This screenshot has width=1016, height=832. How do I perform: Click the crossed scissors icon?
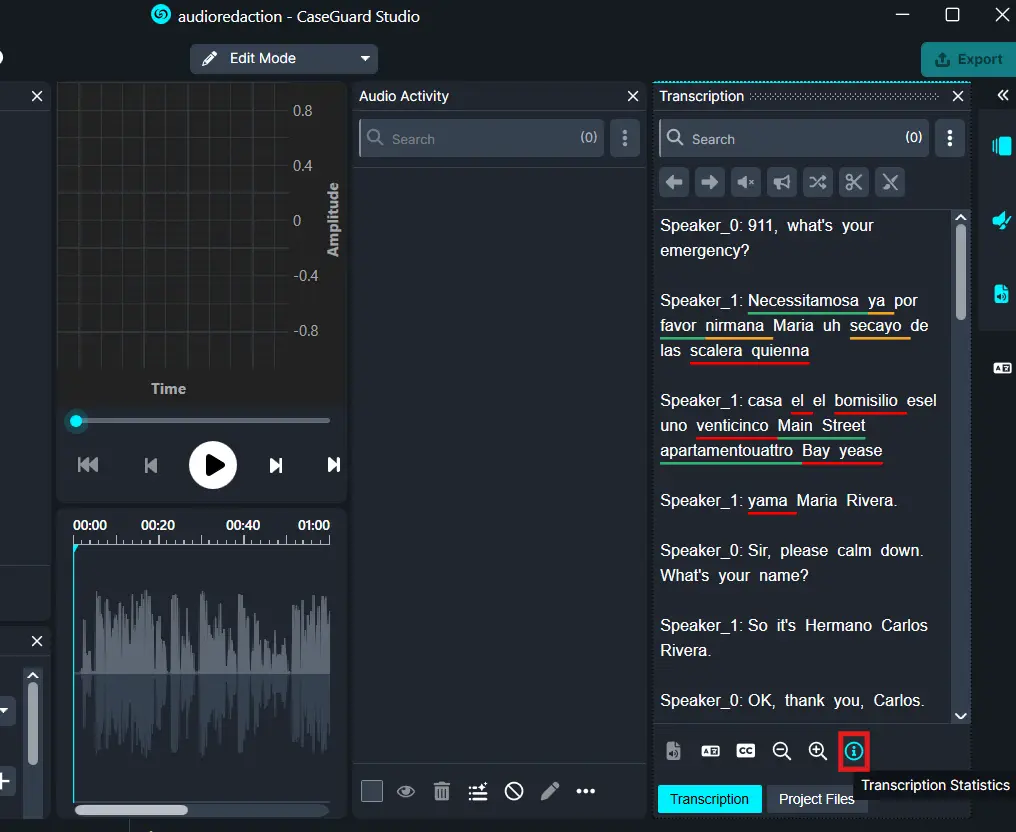tap(890, 182)
